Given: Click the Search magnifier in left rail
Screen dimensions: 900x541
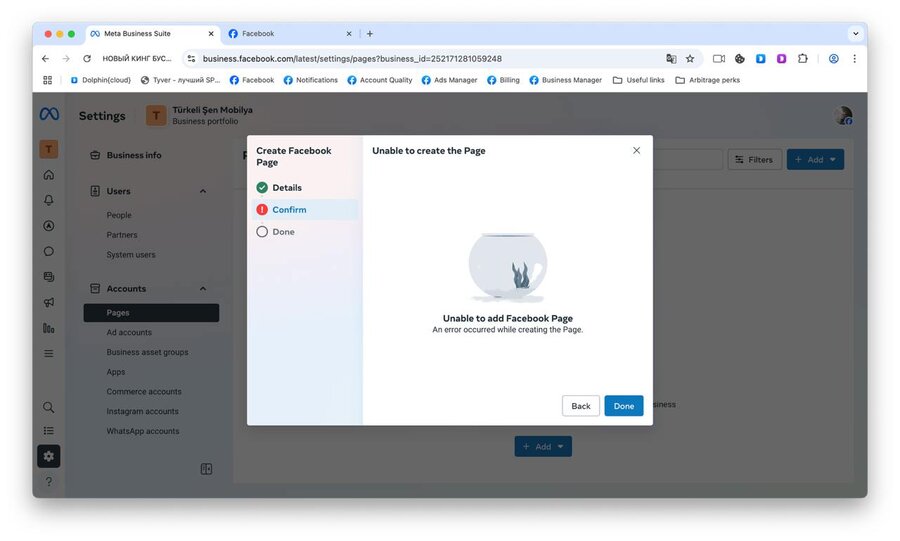Looking at the screenshot, I should [48, 407].
